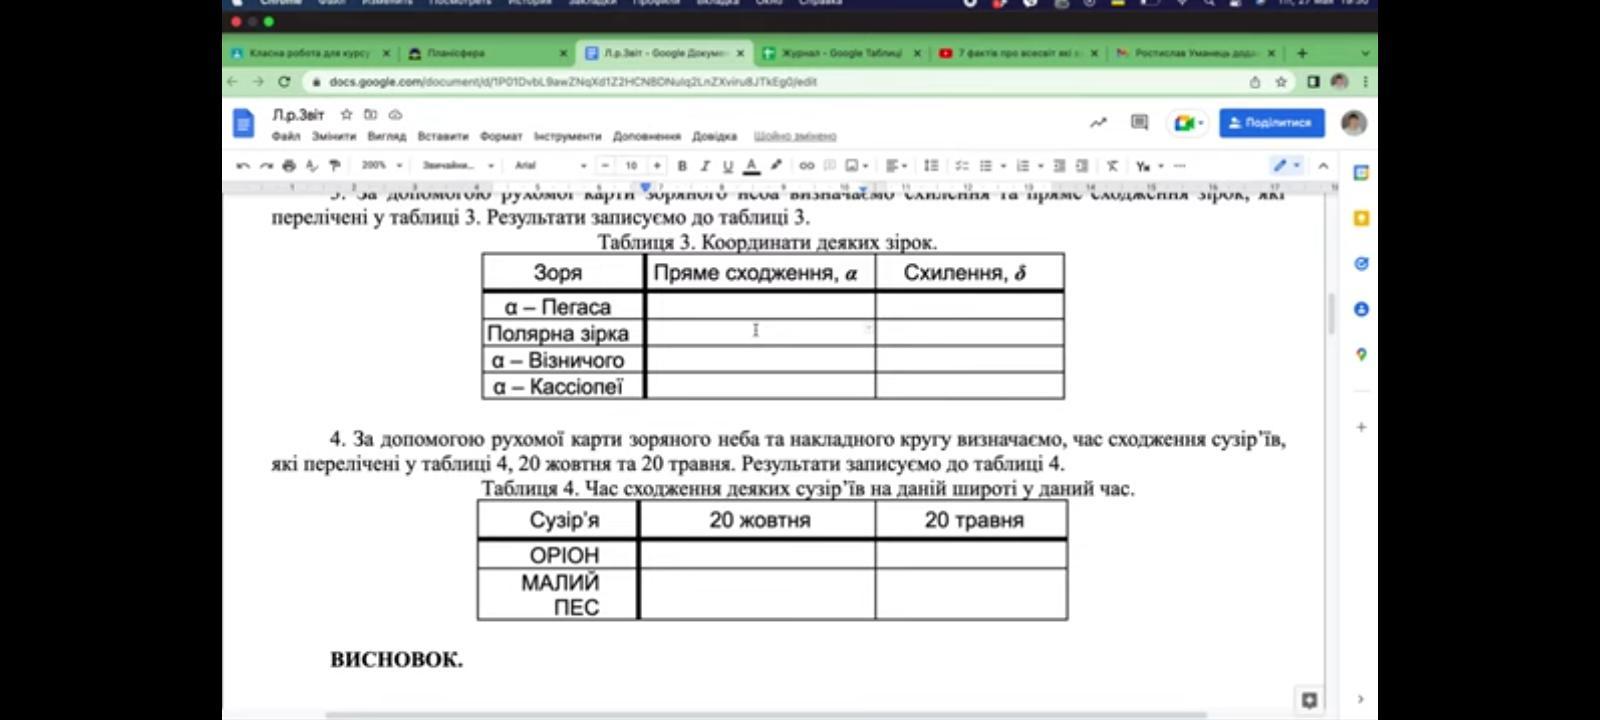Open Google Tasks in side panel
The height and width of the screenshot is (720, 1600).
click(1361, 264)
